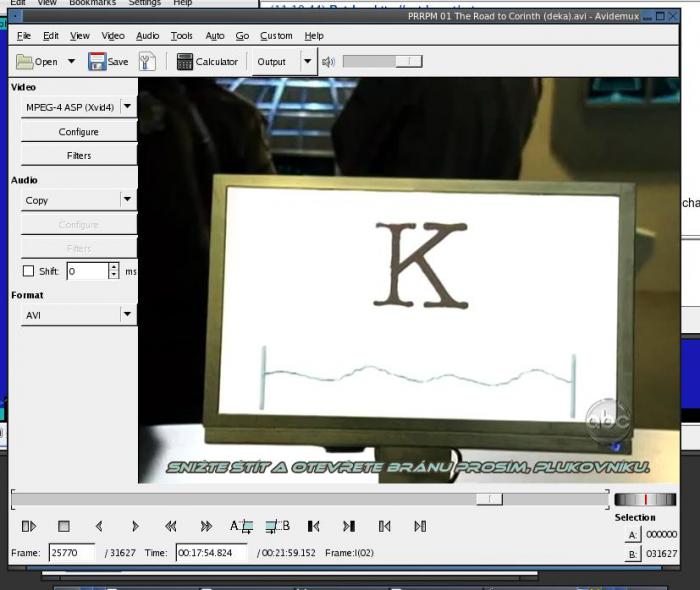Click selection A: button
Screen dimensions: 700x590
[x=633, y=534]
